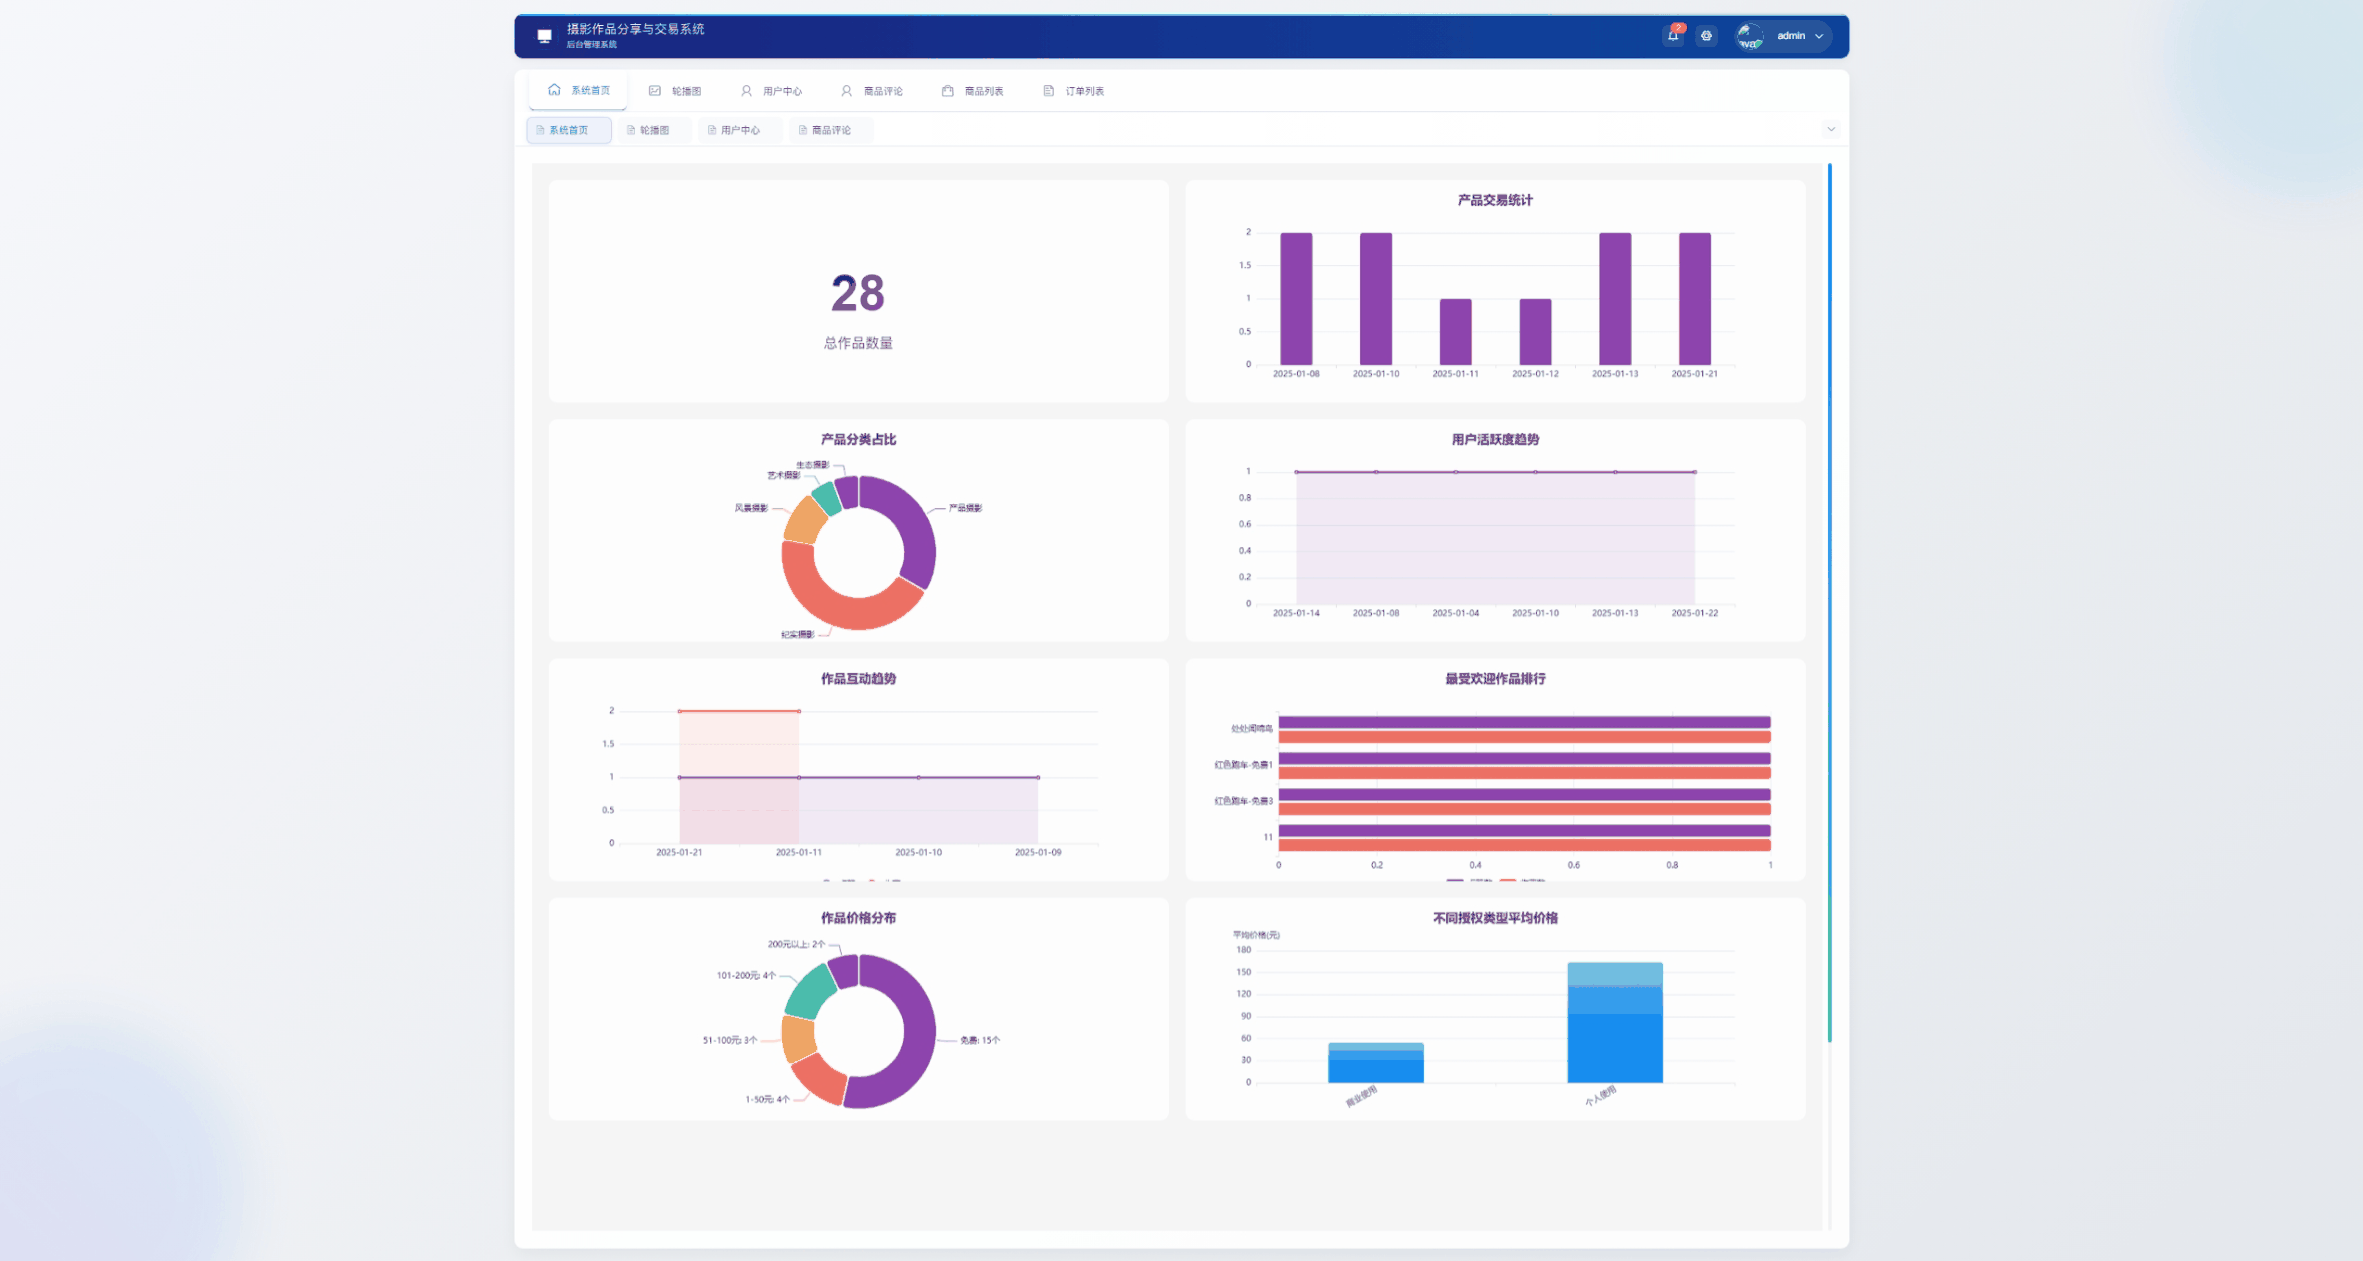Switch to the 商品评论 page tab
The height and width of the screenshot is (1261, 2363).
(x=831, y=130)
